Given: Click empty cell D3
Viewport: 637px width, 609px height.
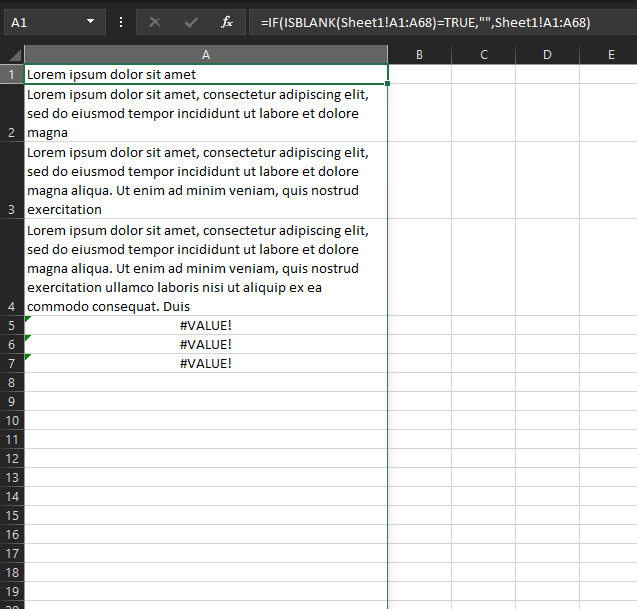Looking at the screenshot, I should pyautogui.click(x=547, y=180).
